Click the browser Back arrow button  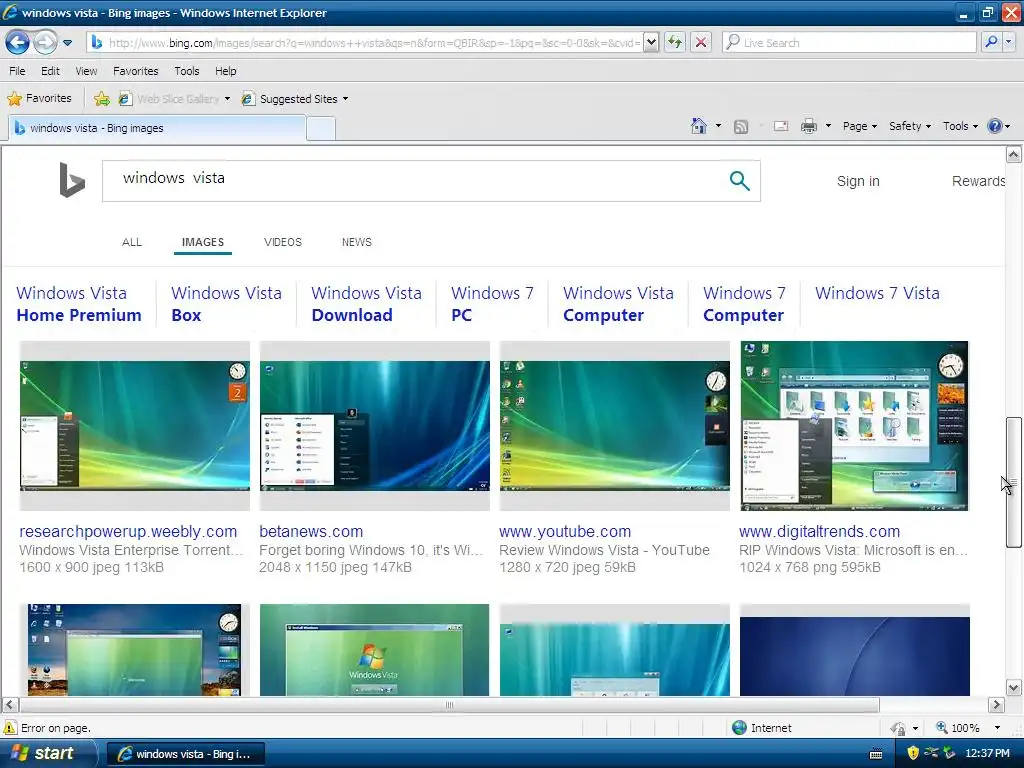[x=17, y=43]
